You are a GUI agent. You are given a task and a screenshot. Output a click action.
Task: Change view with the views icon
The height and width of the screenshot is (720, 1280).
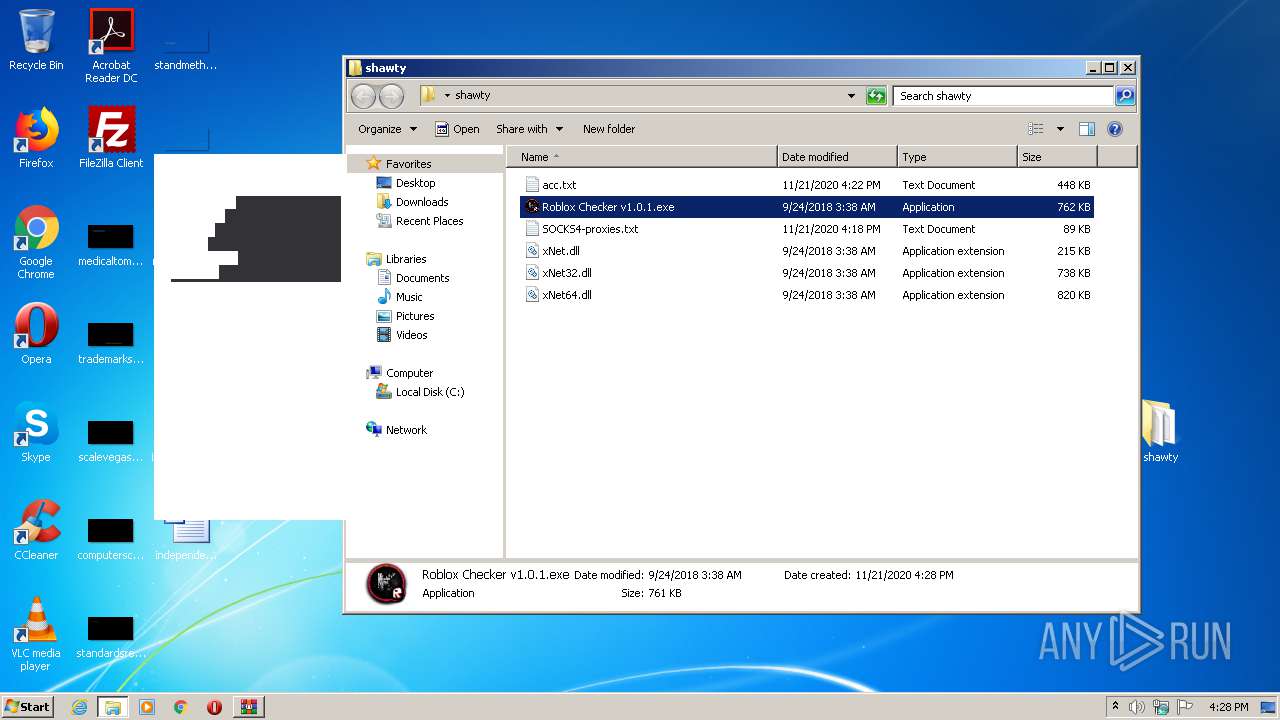pos(1036,129)
